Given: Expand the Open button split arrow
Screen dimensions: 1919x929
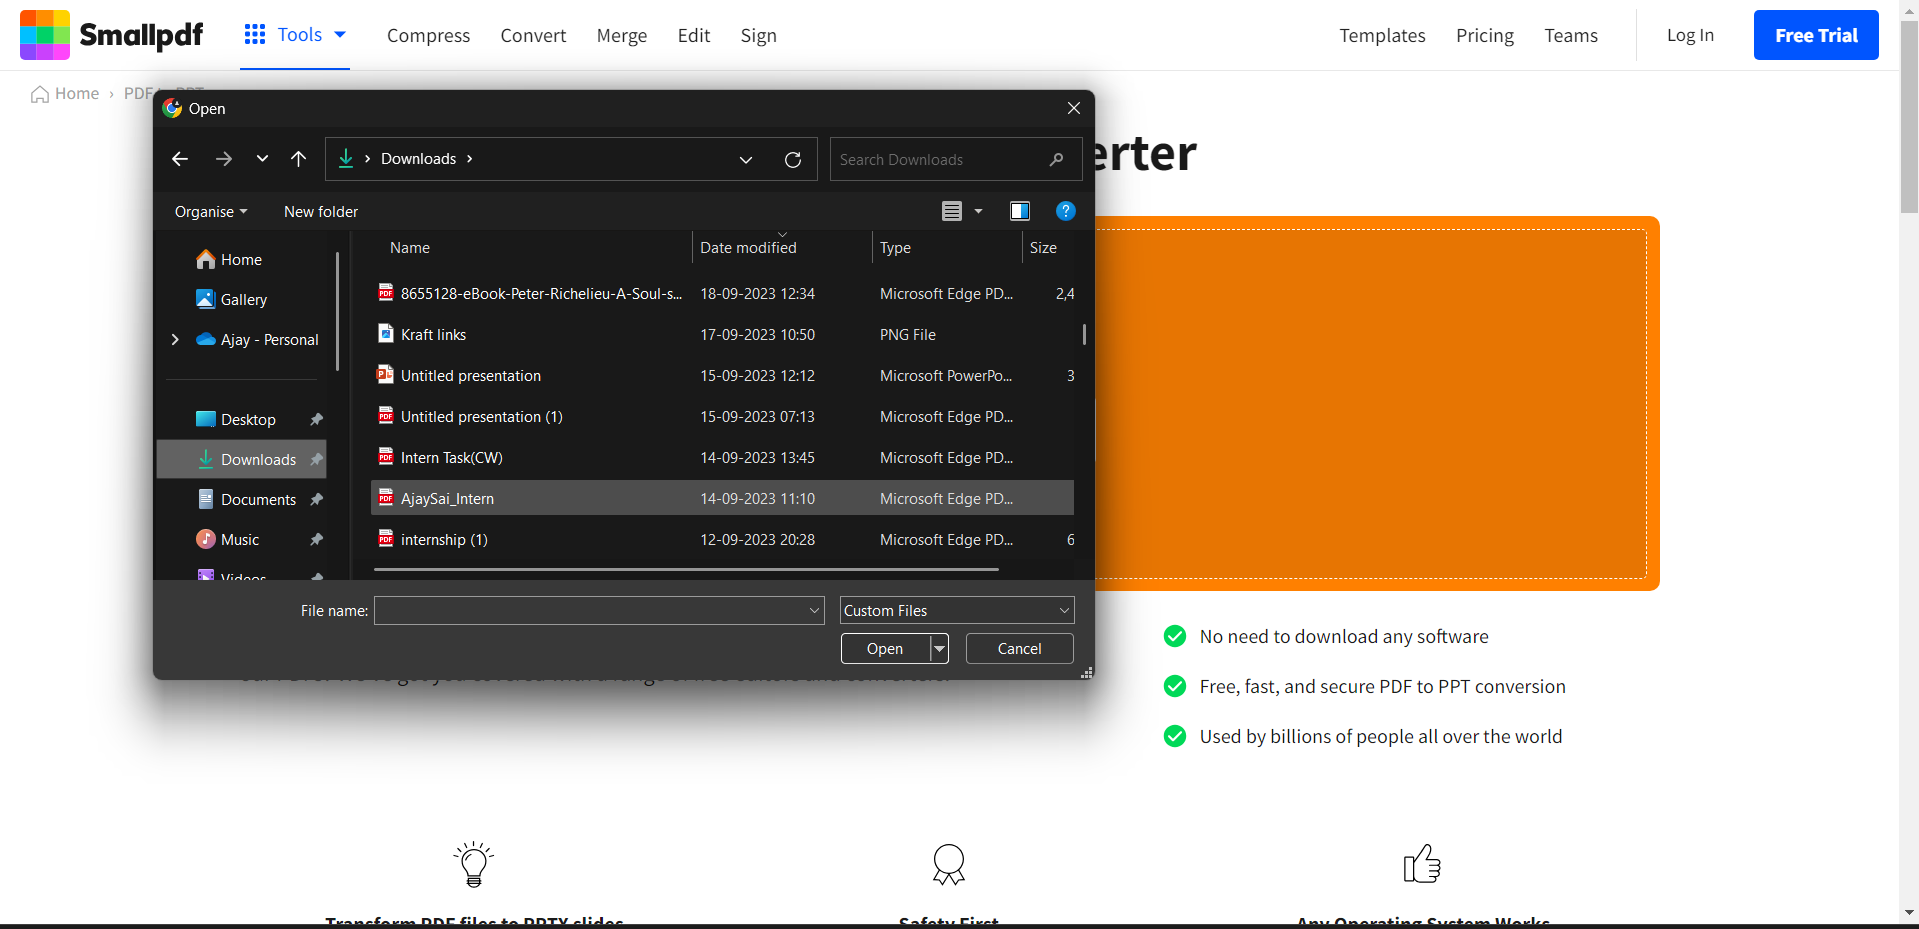Looking at the screenshot, I should 939,649.
